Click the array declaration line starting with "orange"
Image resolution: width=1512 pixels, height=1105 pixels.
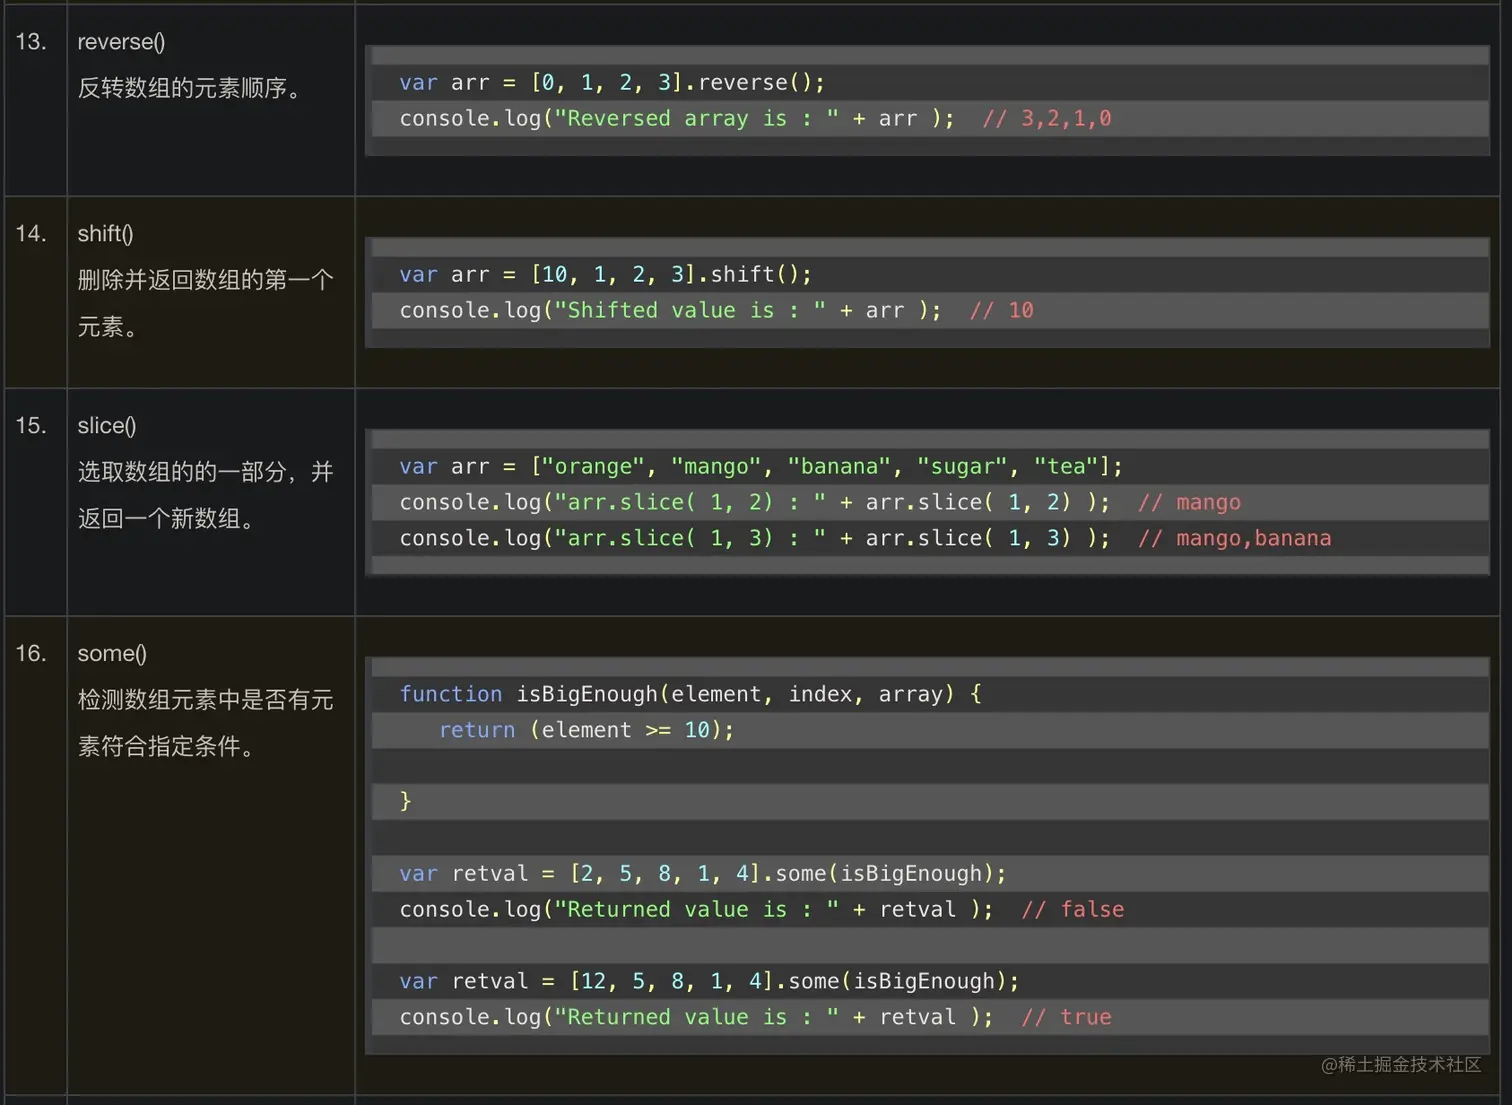761,466
